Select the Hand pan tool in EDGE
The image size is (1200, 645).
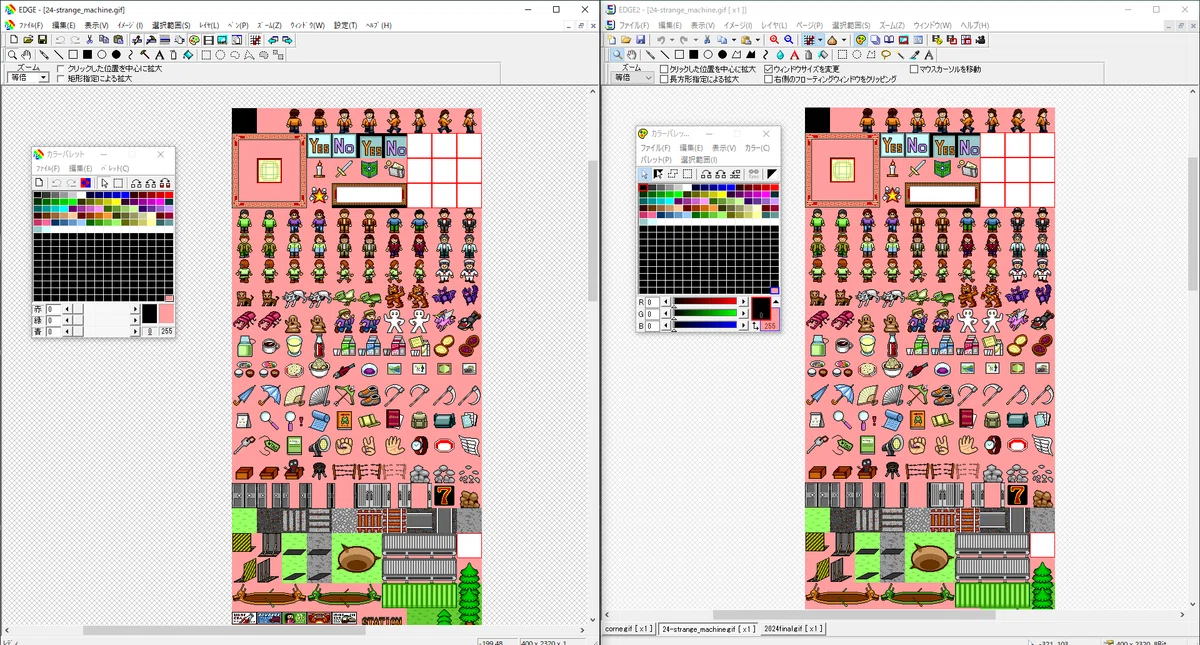(x=26, y=55)
